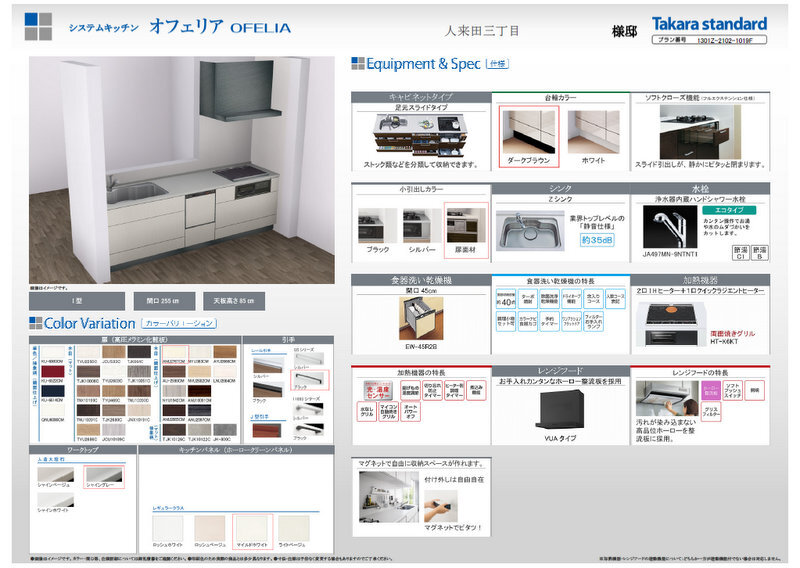Click the 節湯 C1 badge
Viewport: 800px width, 568px height.
coord(741,253)
